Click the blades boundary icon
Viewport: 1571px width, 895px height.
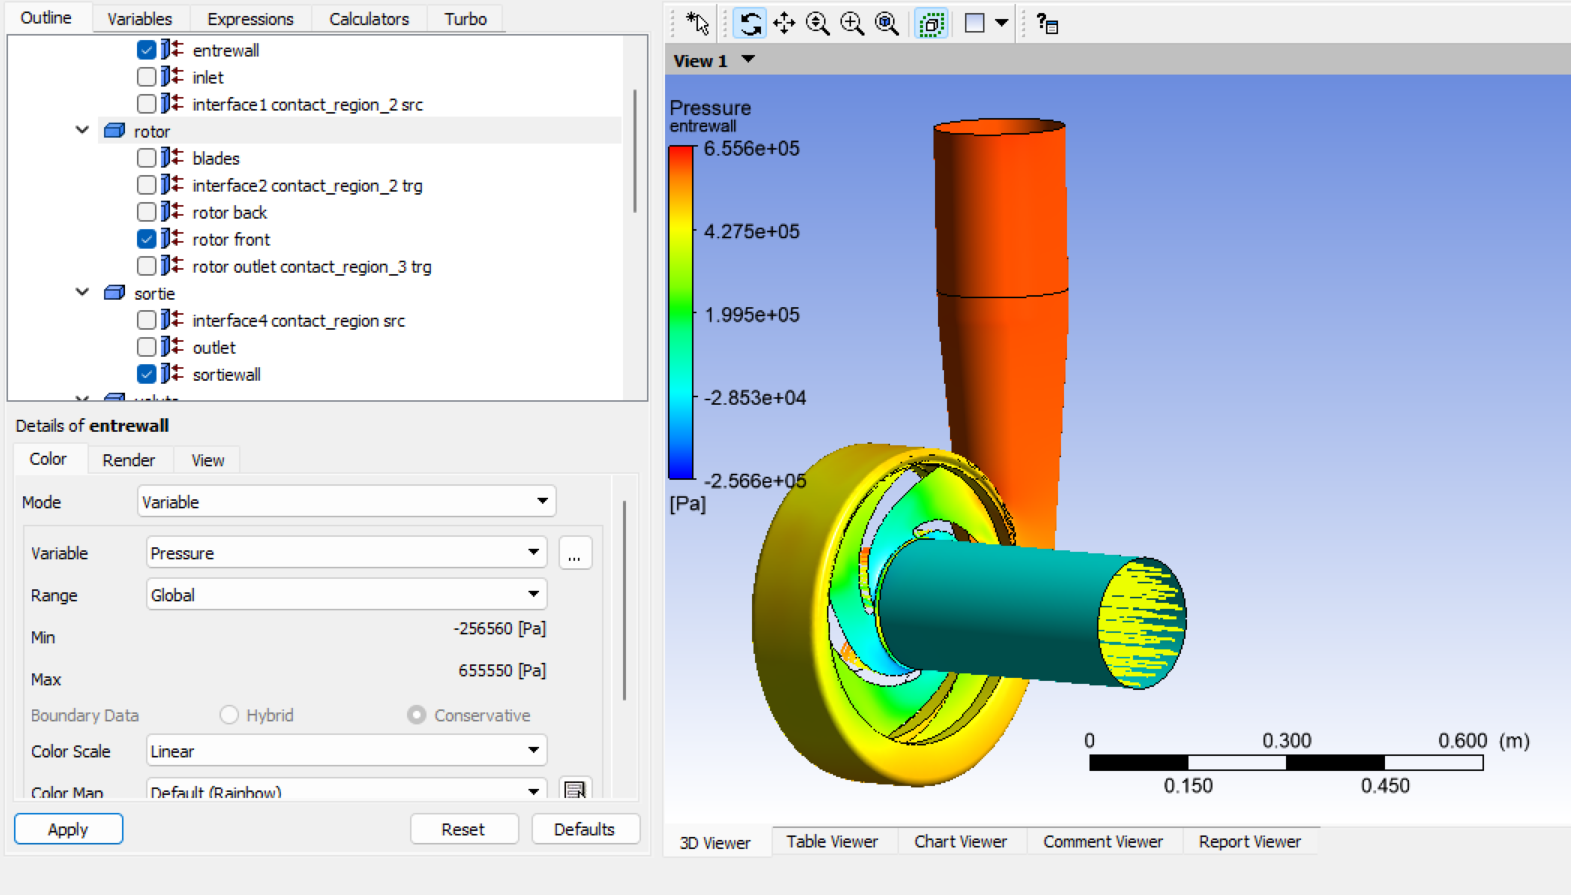pos(172,157)
